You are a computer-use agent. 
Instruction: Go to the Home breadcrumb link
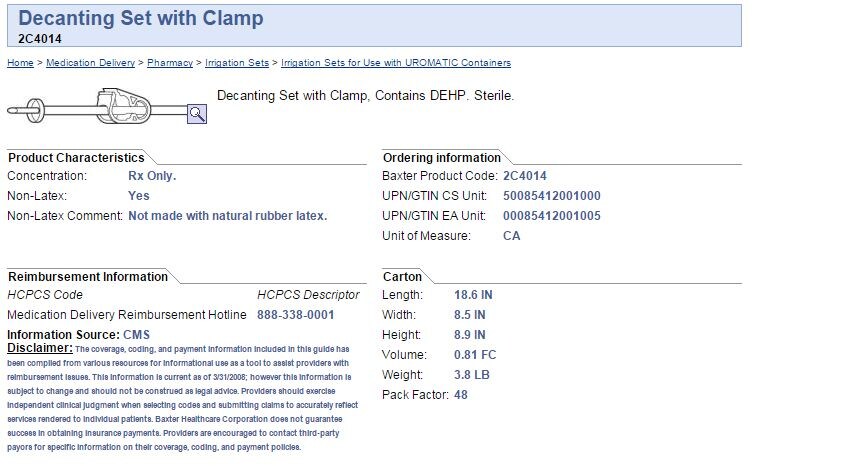pos(20,63)
